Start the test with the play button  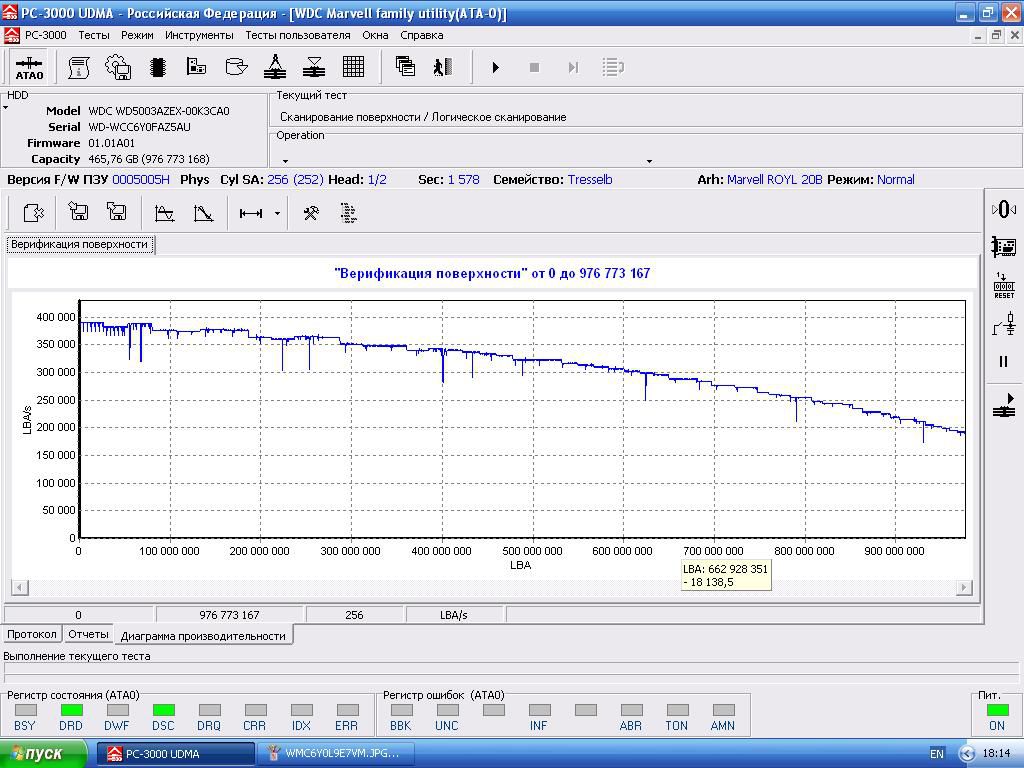pyautogui.click(x=495, y=67)
